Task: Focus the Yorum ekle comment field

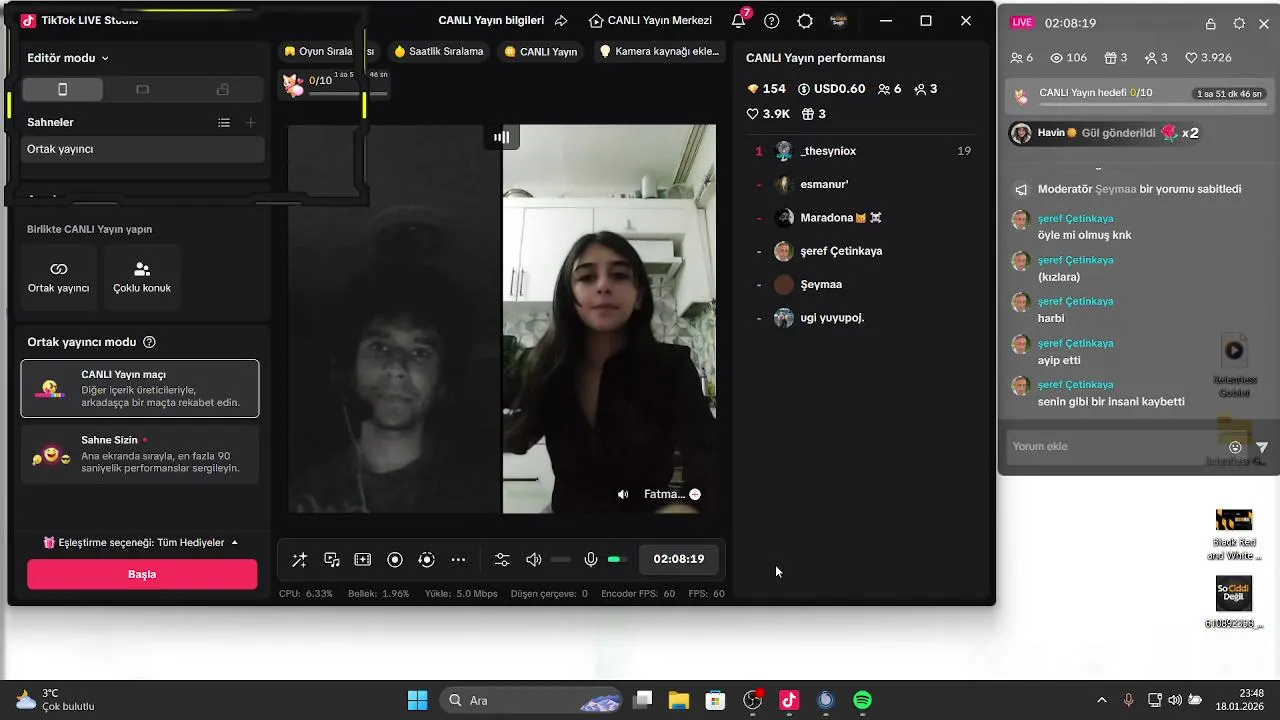Action: 1115,446
